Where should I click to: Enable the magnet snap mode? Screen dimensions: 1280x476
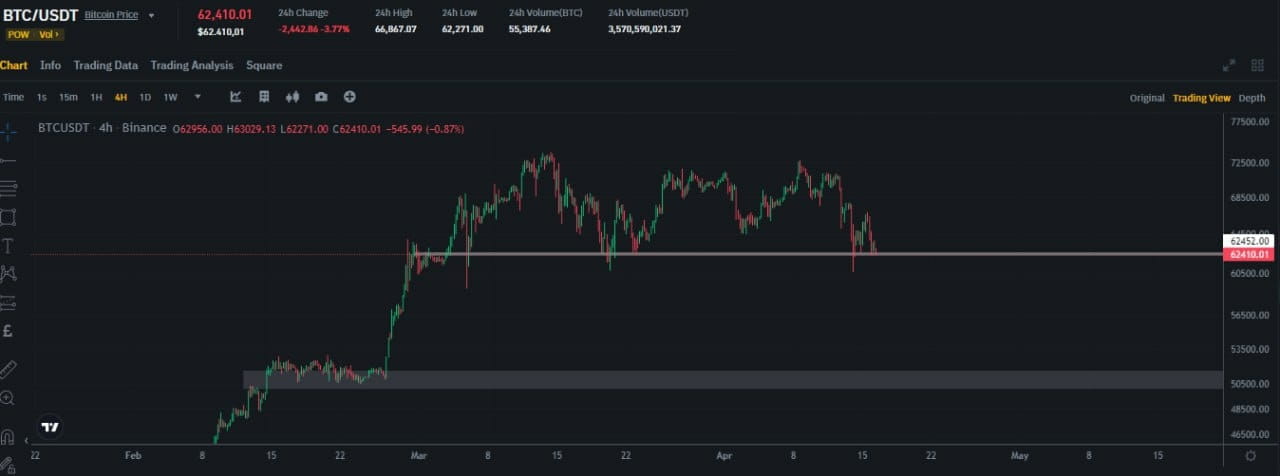coord(8,437)
